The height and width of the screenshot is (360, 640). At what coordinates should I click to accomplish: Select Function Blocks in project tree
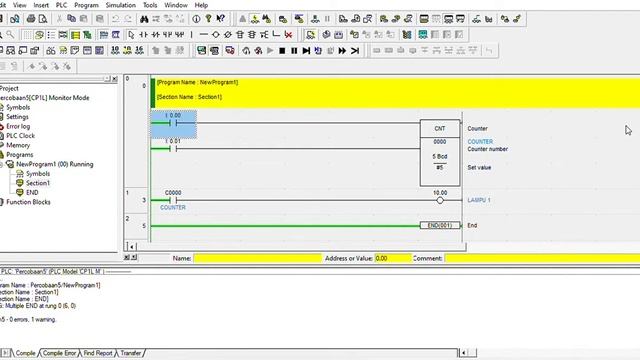[x=28, y=202]
